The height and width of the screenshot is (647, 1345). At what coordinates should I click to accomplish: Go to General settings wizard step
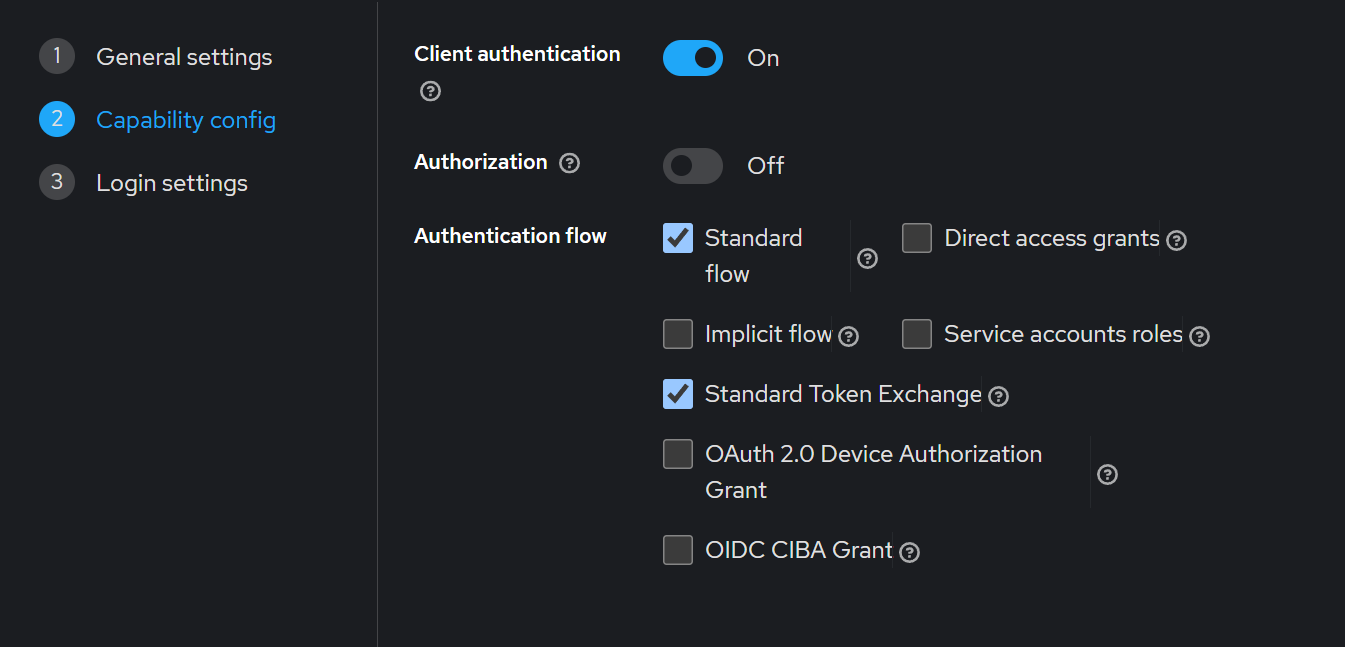tap(183, 57)
